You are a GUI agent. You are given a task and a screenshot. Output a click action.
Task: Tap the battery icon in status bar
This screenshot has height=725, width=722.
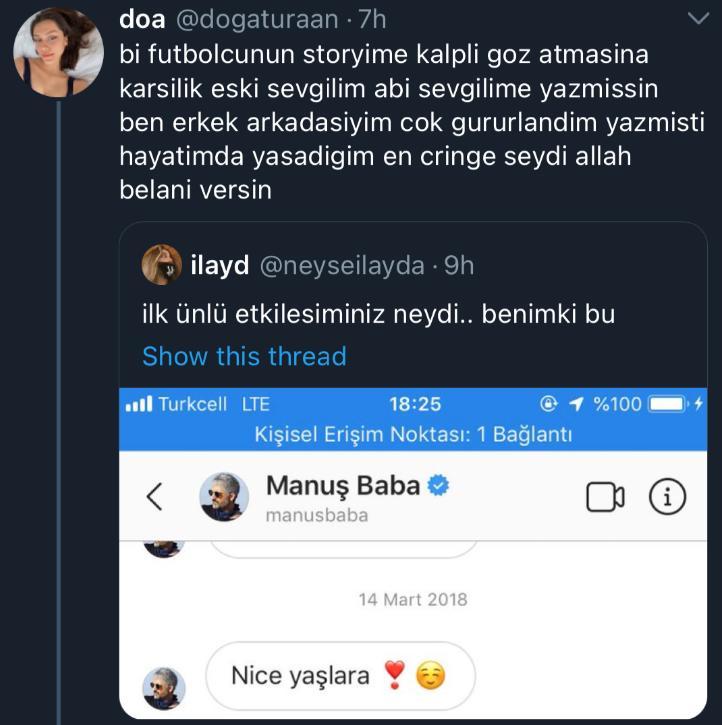click(x=668, y=405)
